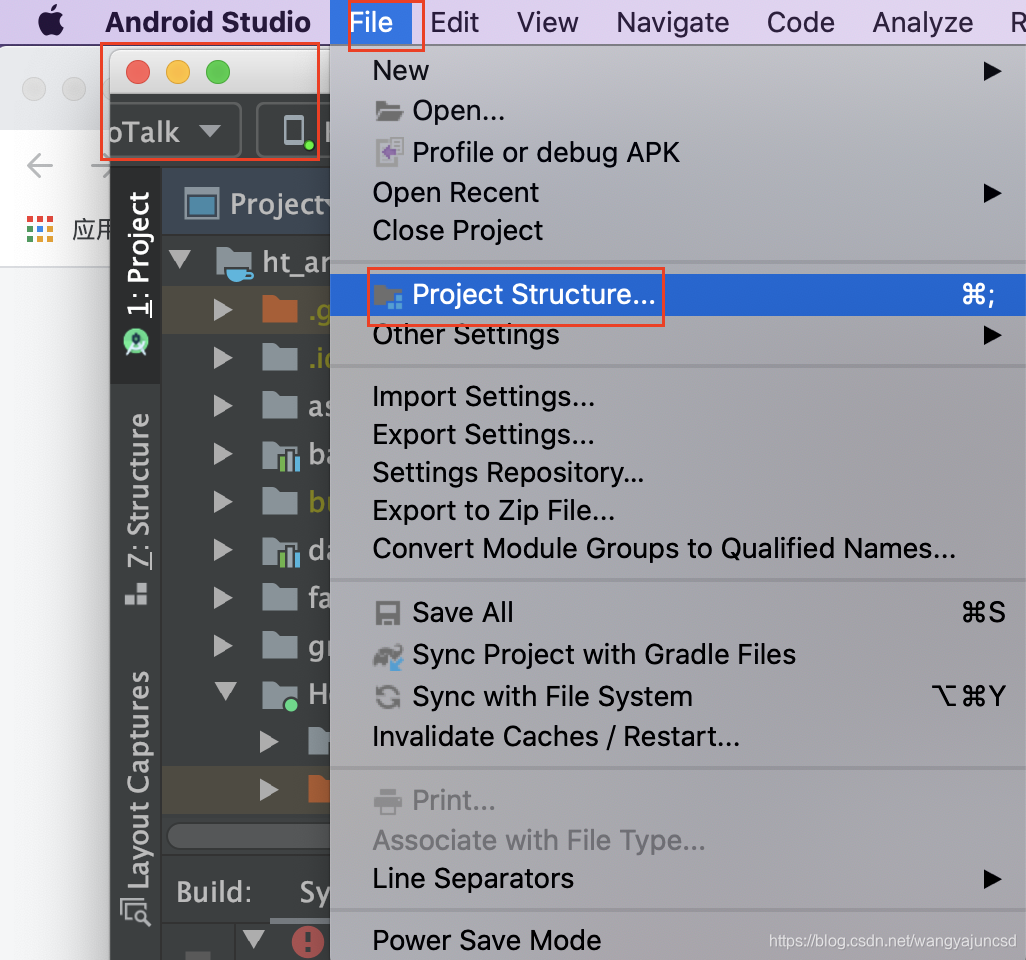The image size is (1026, 960).
Task: Choose Open... from File menu
Action: click(x=678, y=111)
